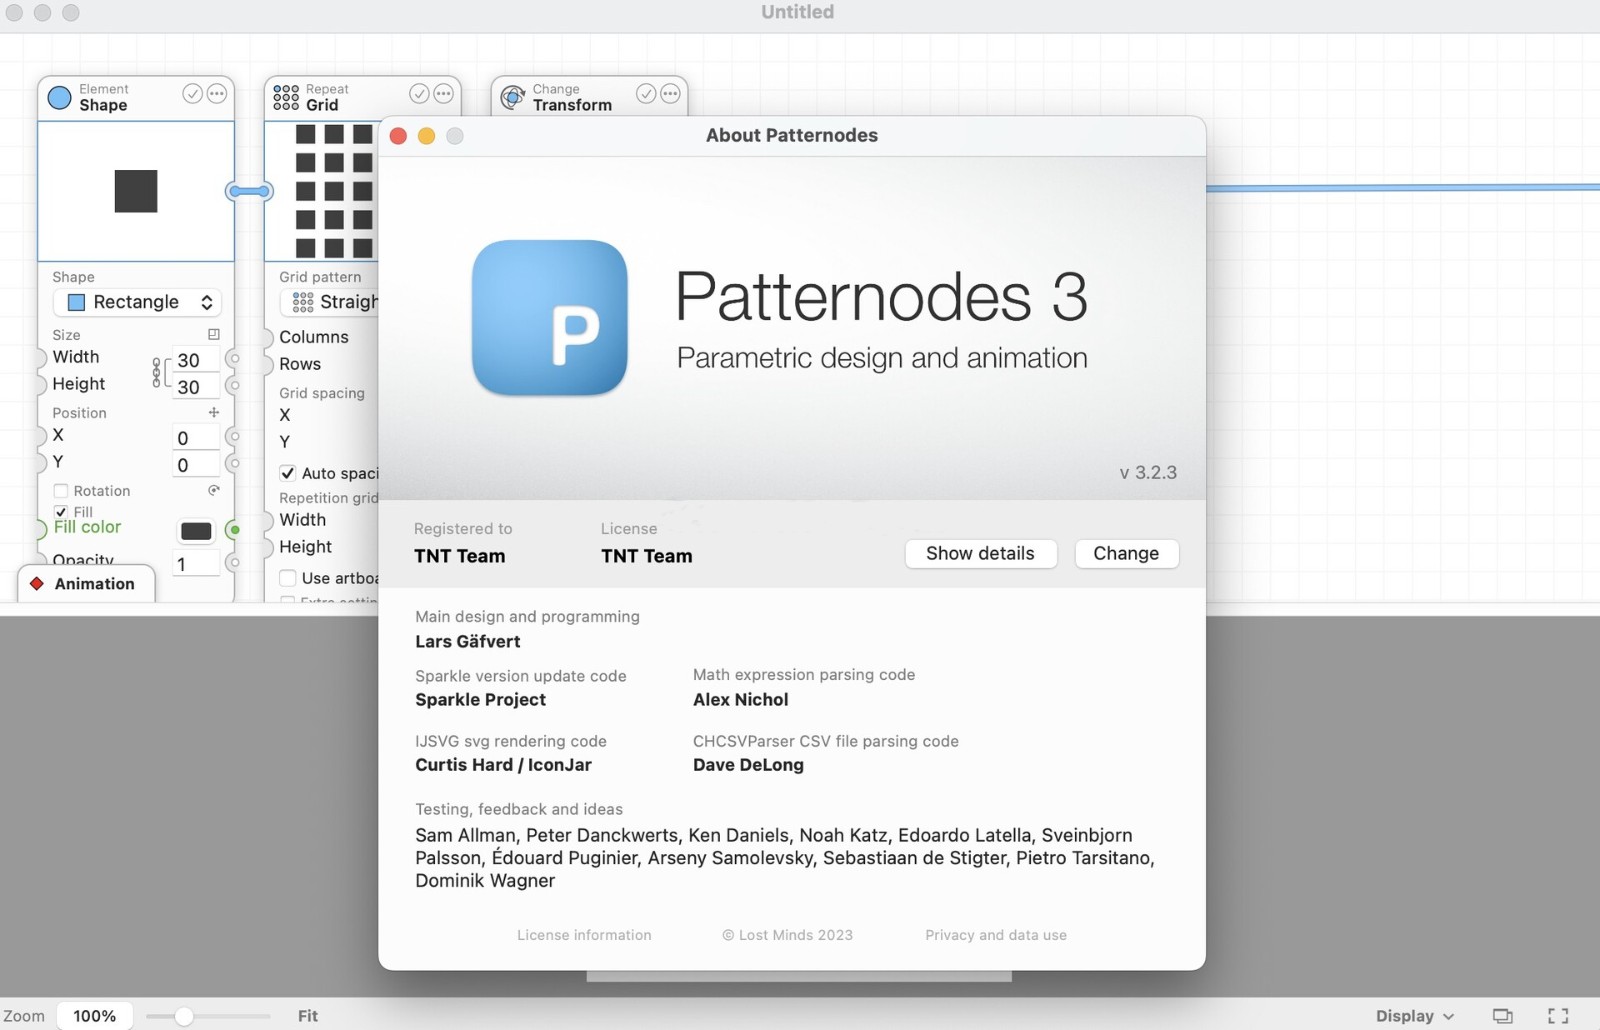Minimize the About Patternodes window
The image size is (1600, 1030).
426,136
